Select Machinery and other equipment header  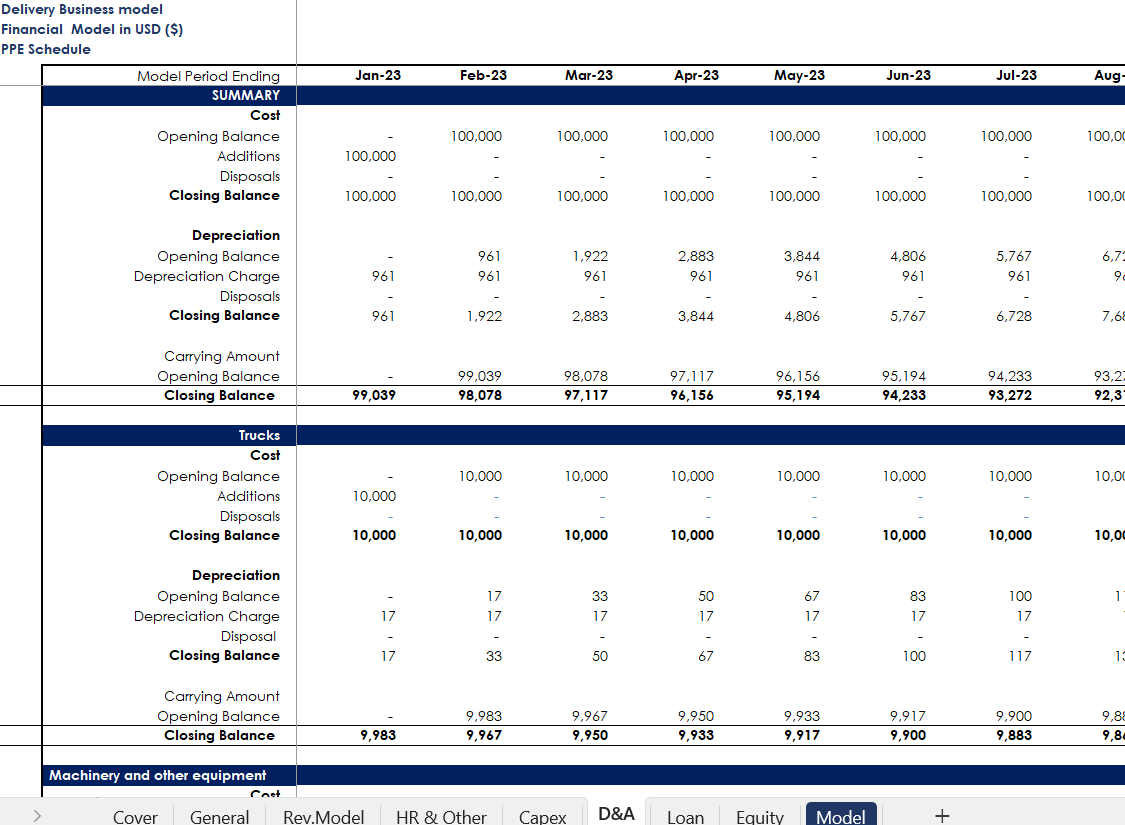coord(158,776)
